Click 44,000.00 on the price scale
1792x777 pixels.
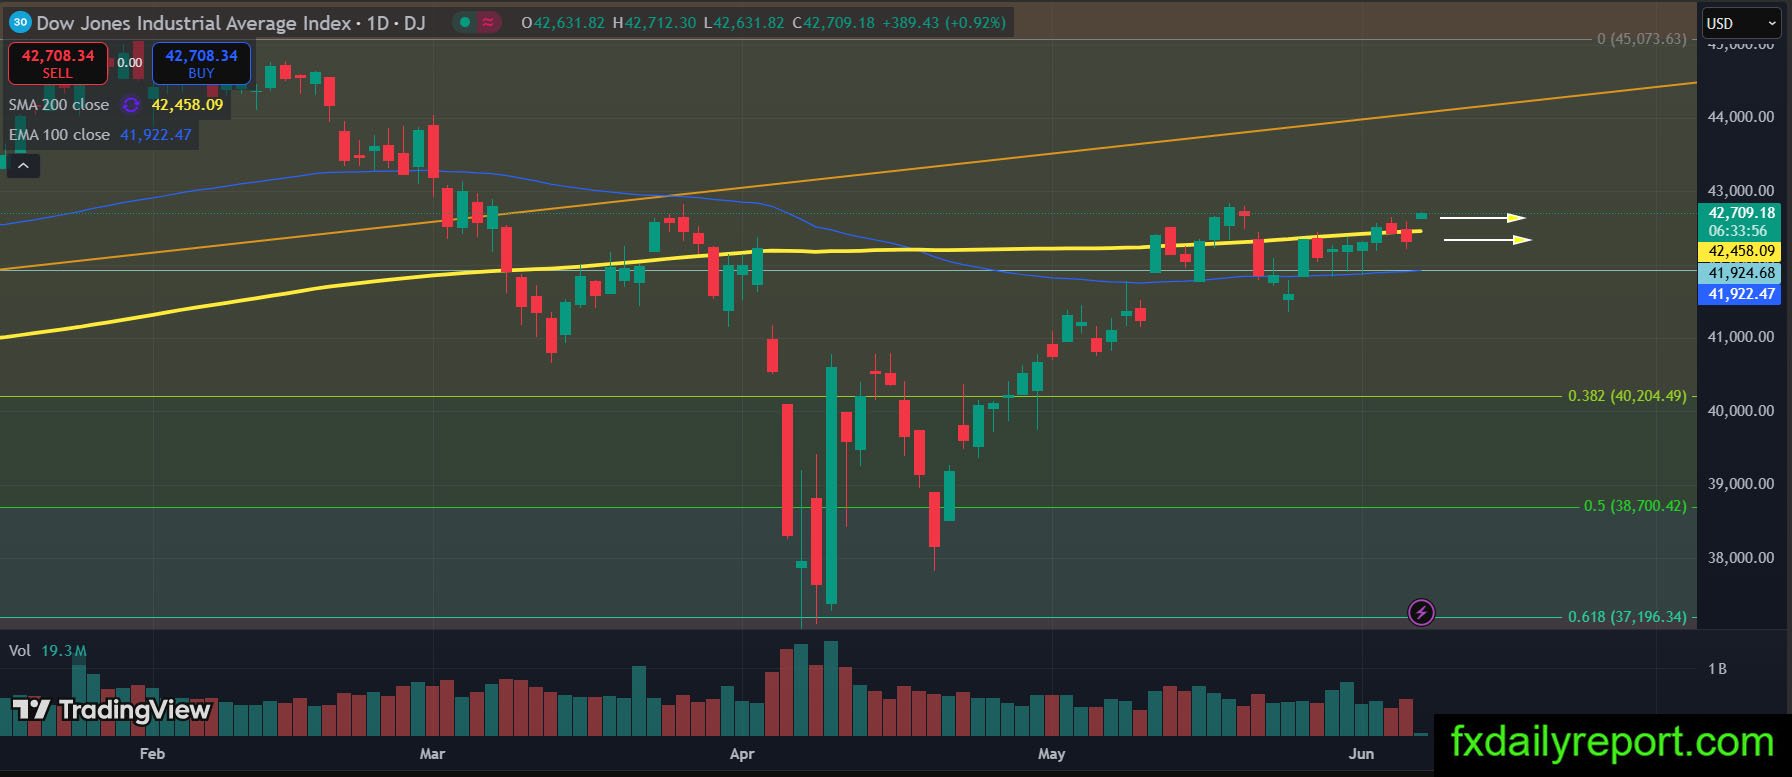(x=1741, y=117)
